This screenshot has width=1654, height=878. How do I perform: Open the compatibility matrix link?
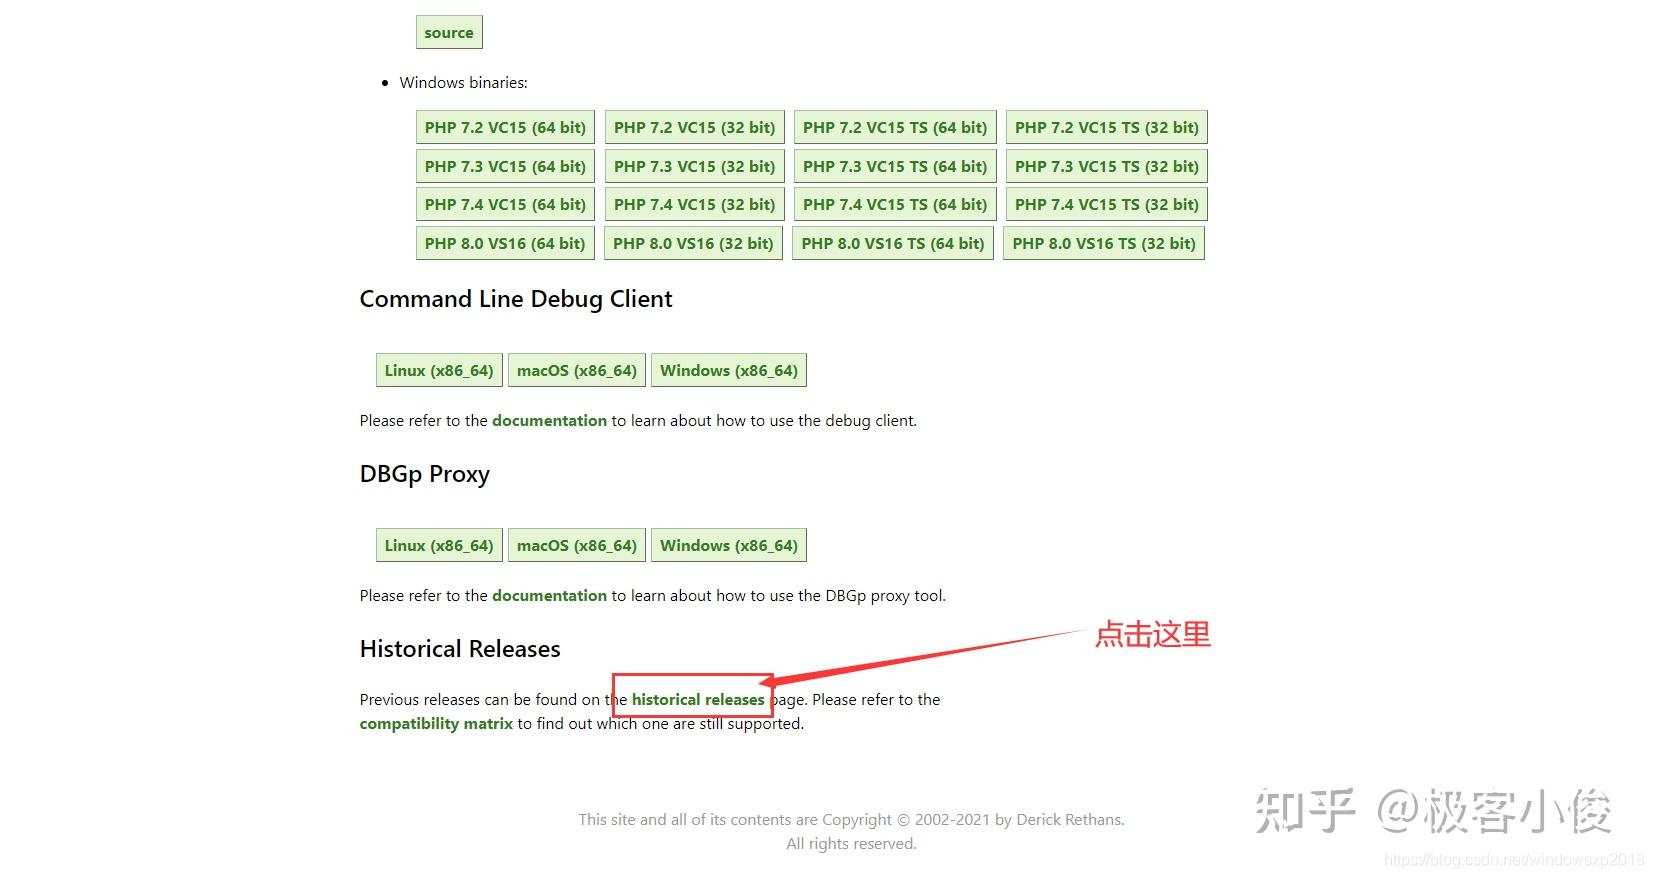pos(436,724)
